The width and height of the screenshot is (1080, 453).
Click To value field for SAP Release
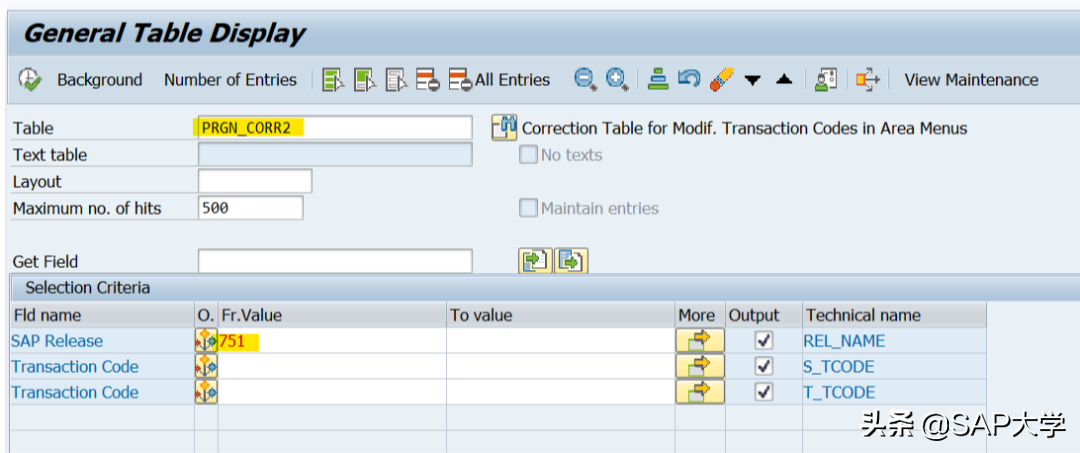click(561, 341)
